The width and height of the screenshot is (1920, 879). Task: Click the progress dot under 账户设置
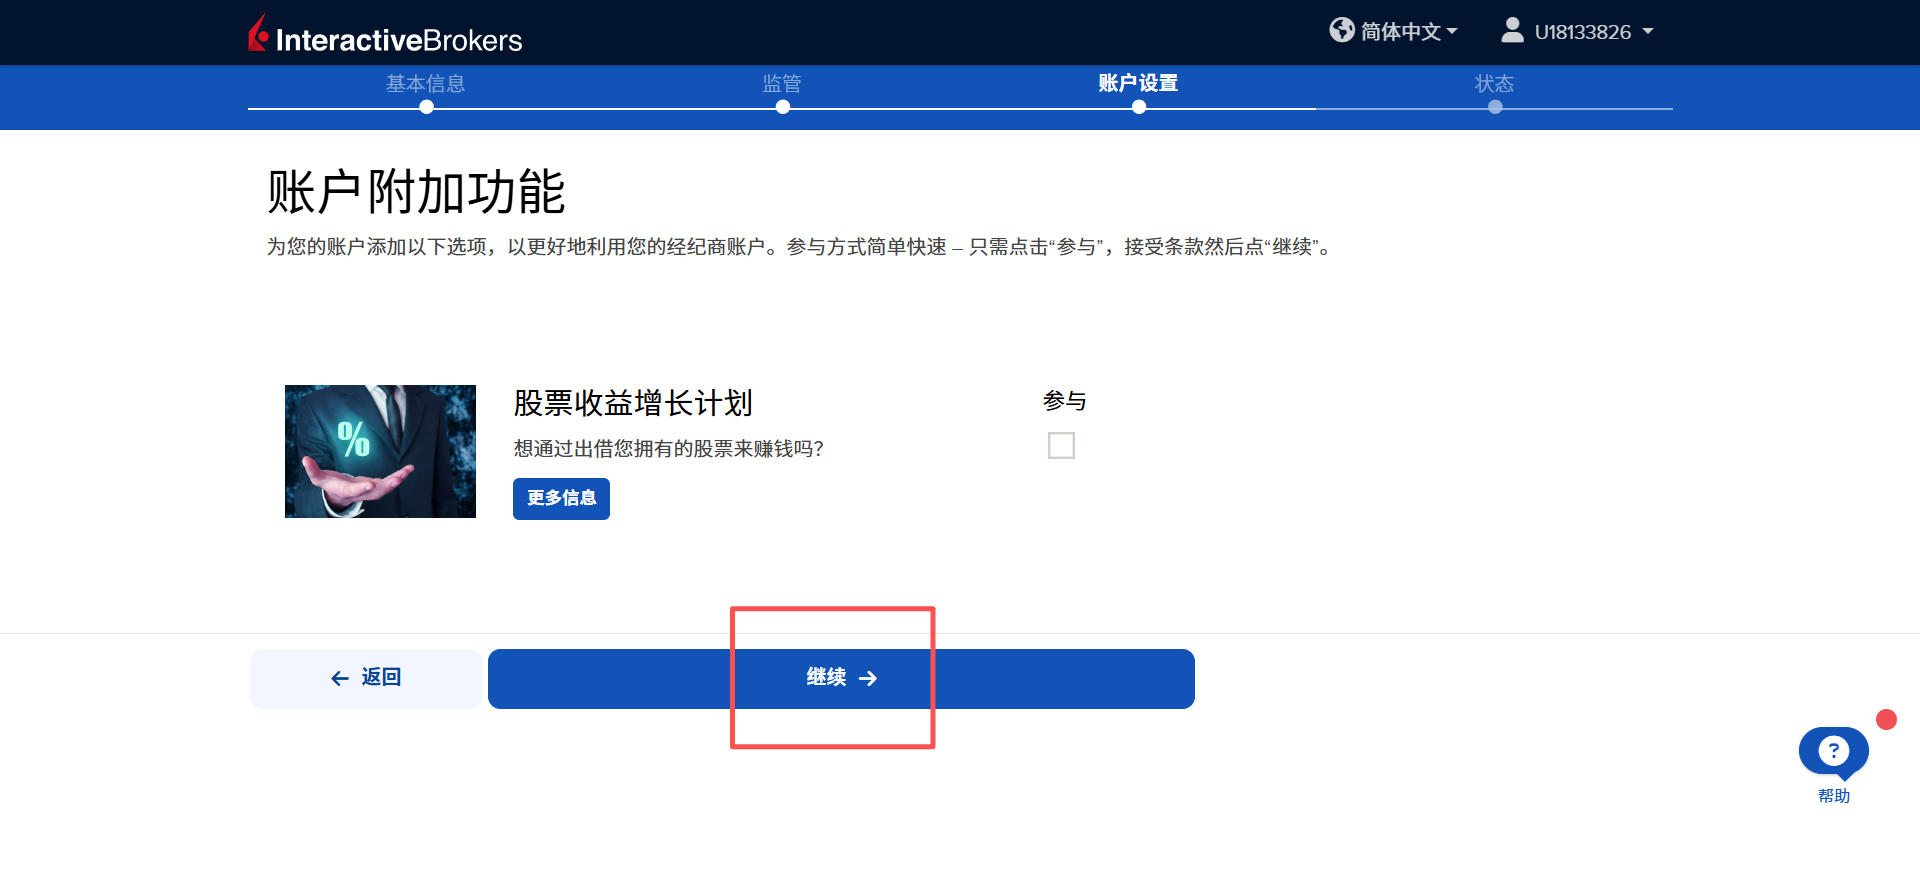1139,108
